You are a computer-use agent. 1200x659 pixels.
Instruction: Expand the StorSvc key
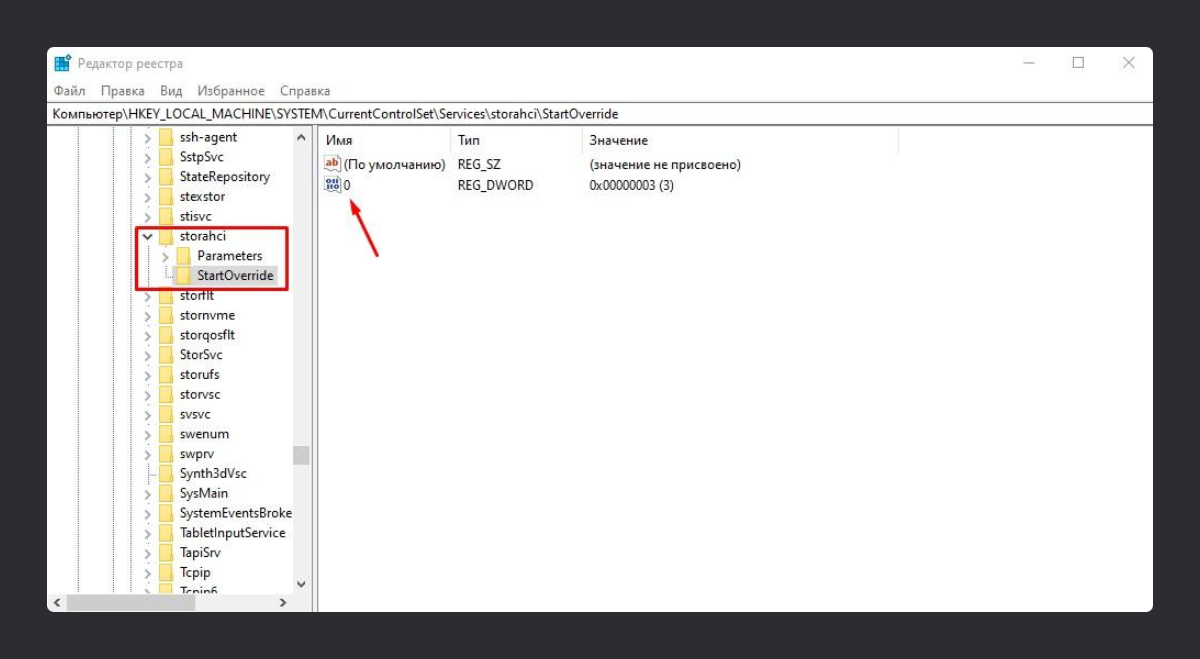click(x=148, y=355)
